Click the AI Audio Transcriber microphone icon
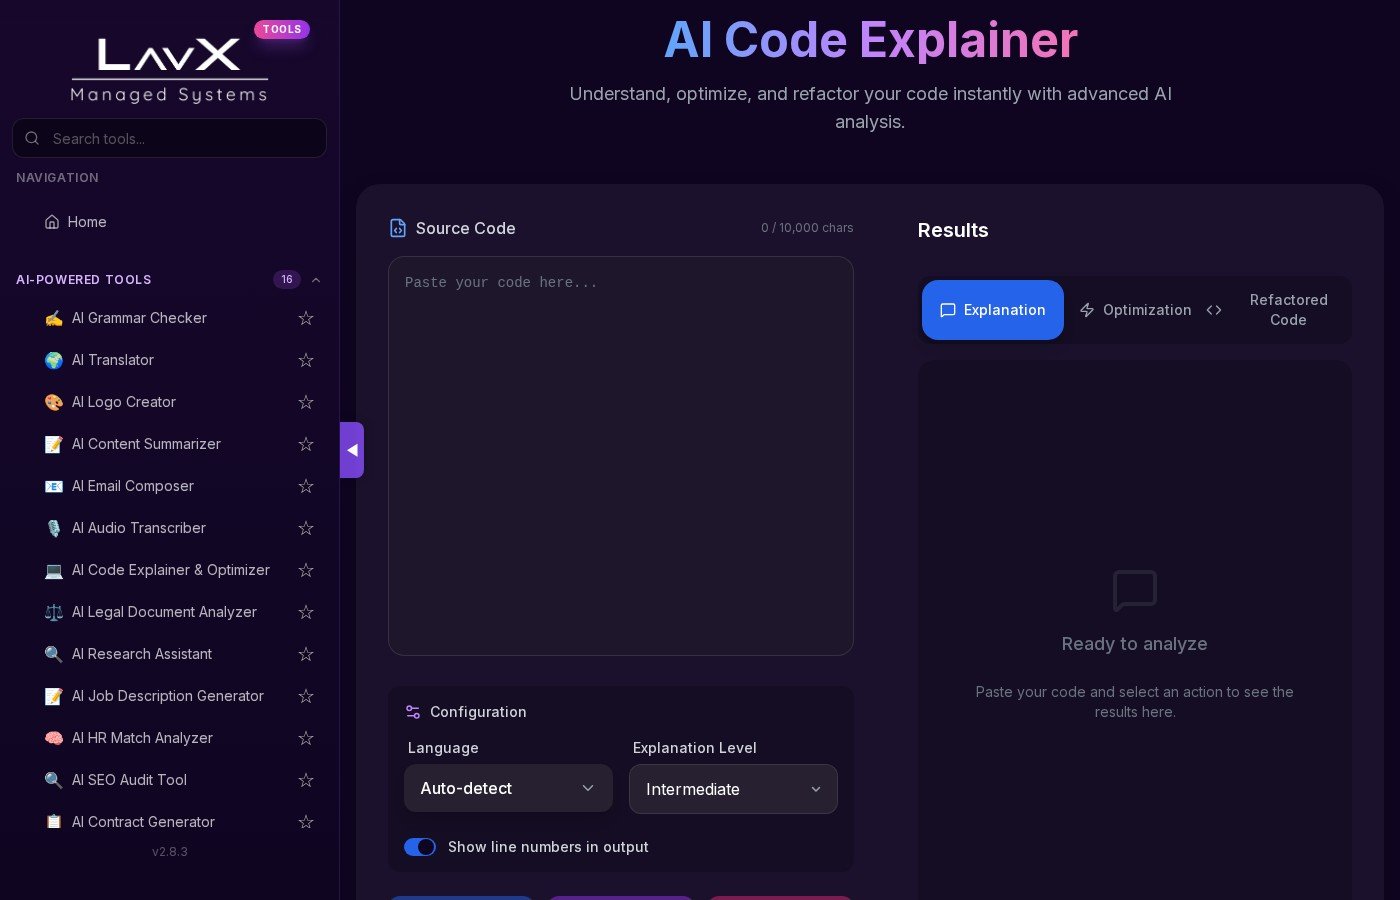 click(54, 528)
